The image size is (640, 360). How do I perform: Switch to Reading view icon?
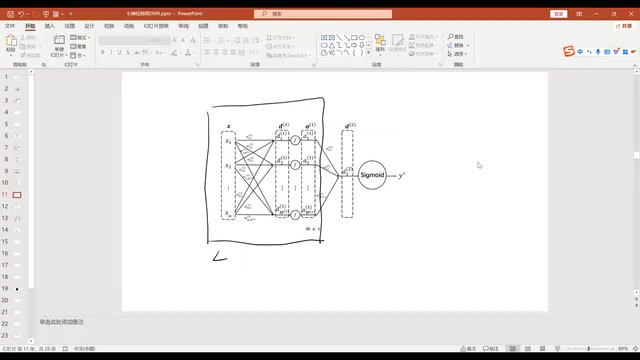click(542, 349)
